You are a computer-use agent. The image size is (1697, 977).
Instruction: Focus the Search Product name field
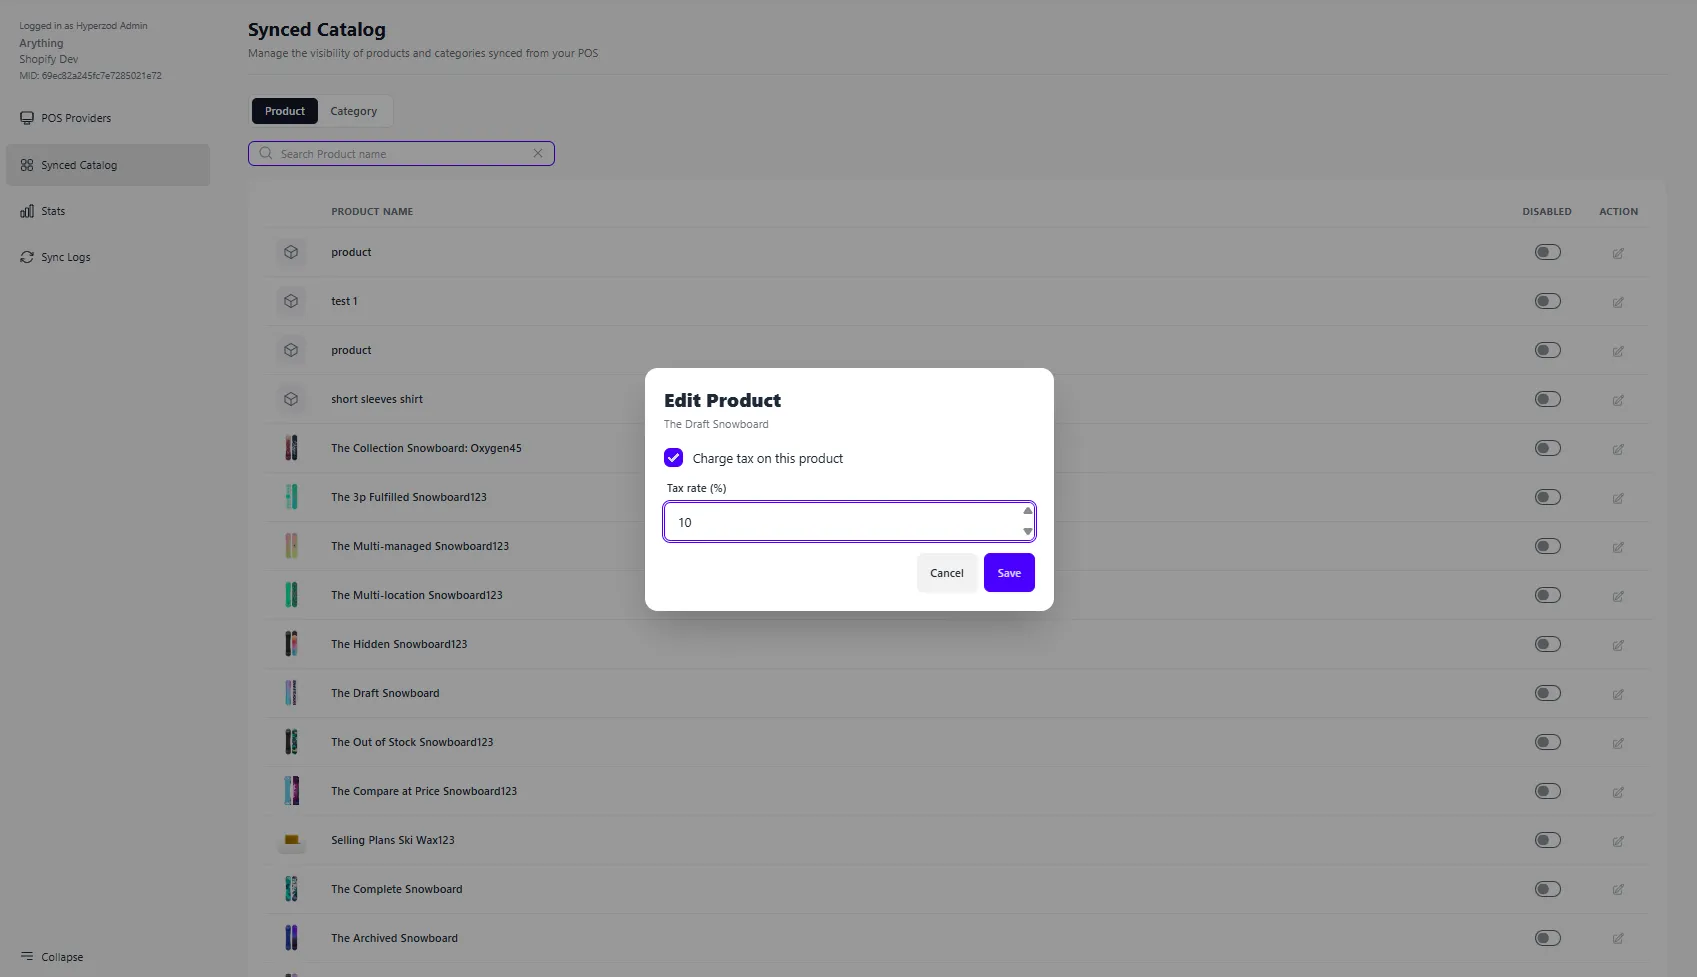pos(401,154)
